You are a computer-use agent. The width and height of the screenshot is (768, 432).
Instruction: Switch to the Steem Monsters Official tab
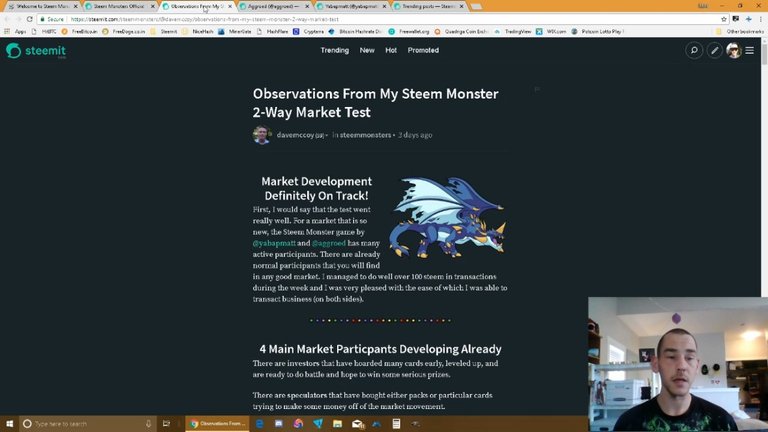[x=119, y=6]
